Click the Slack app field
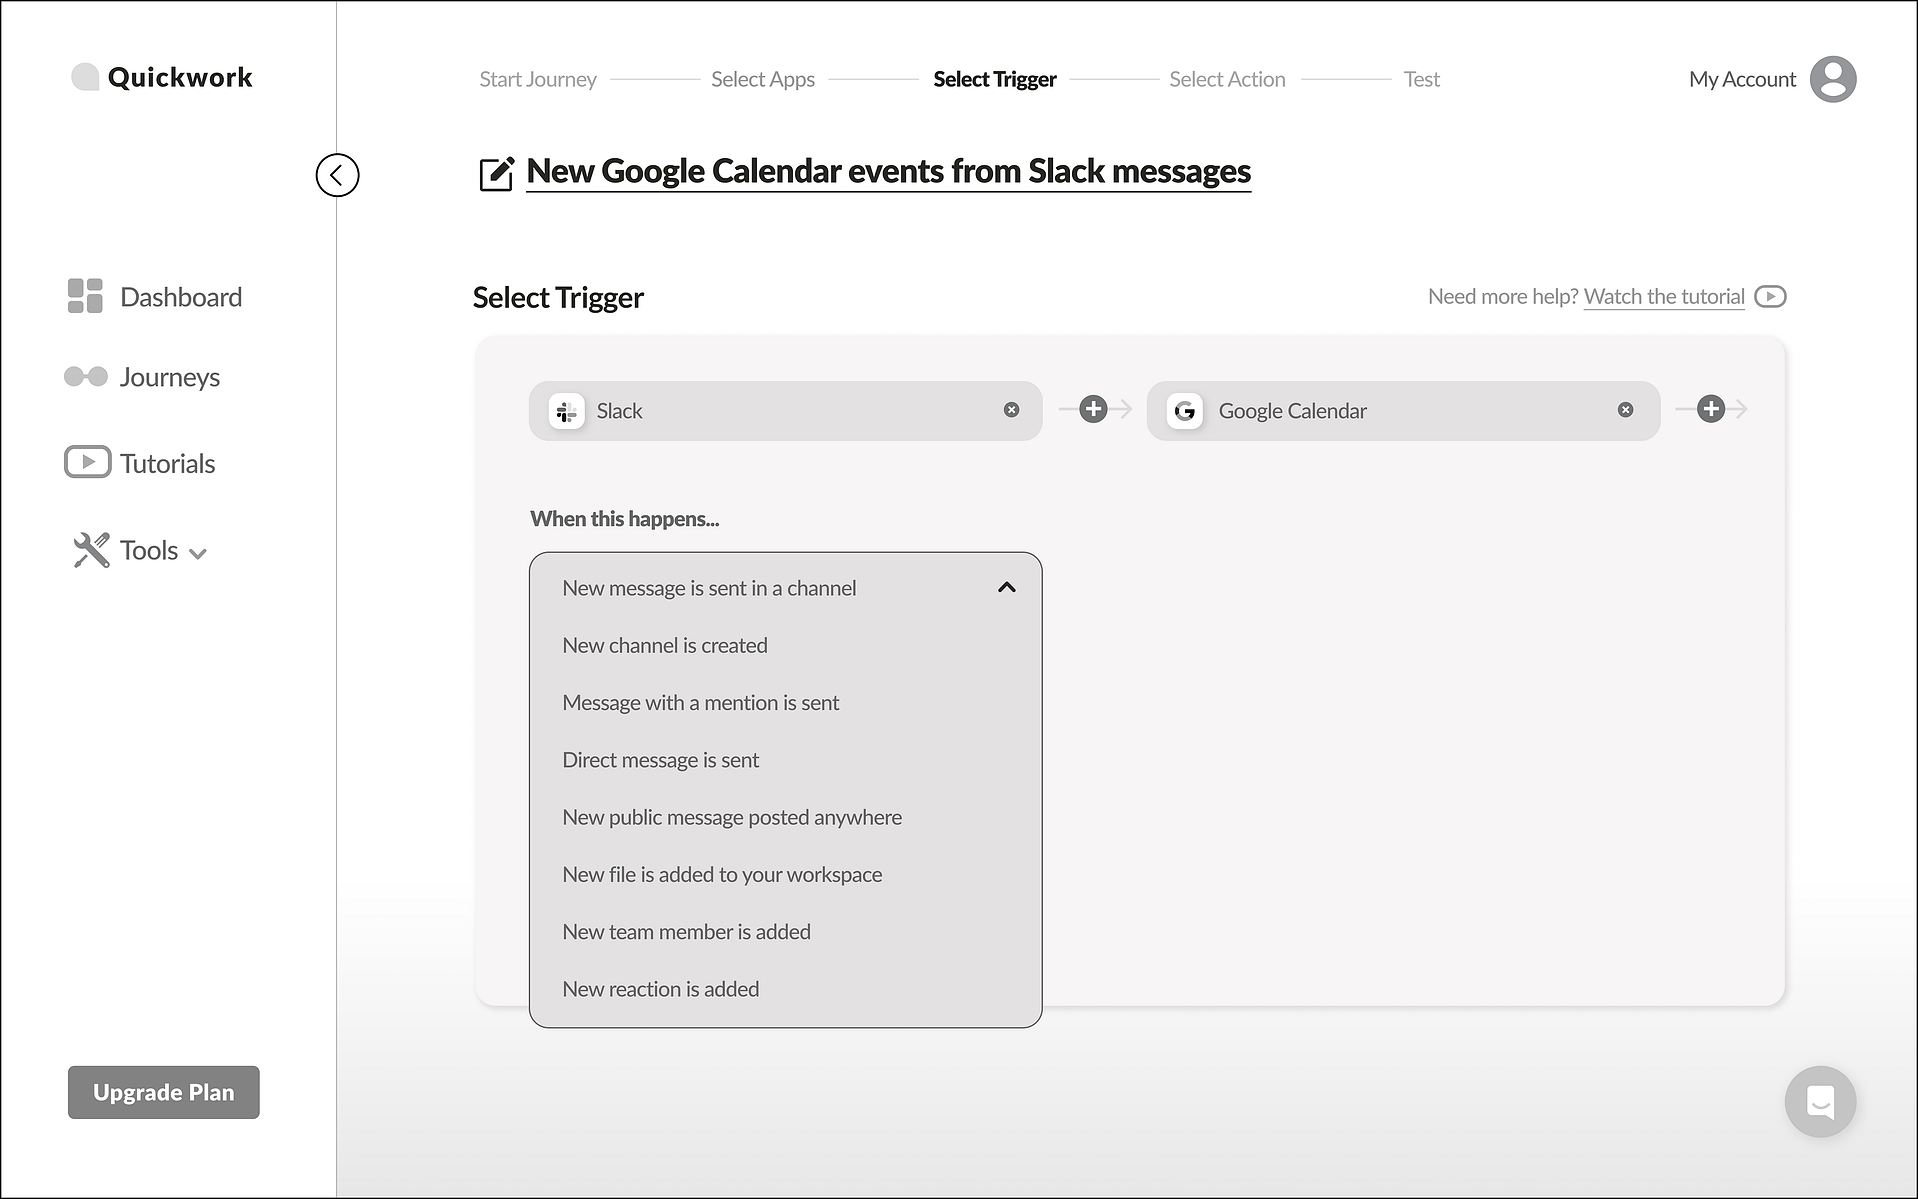This screenshot has height=1199, width=1918. point(786,411)
